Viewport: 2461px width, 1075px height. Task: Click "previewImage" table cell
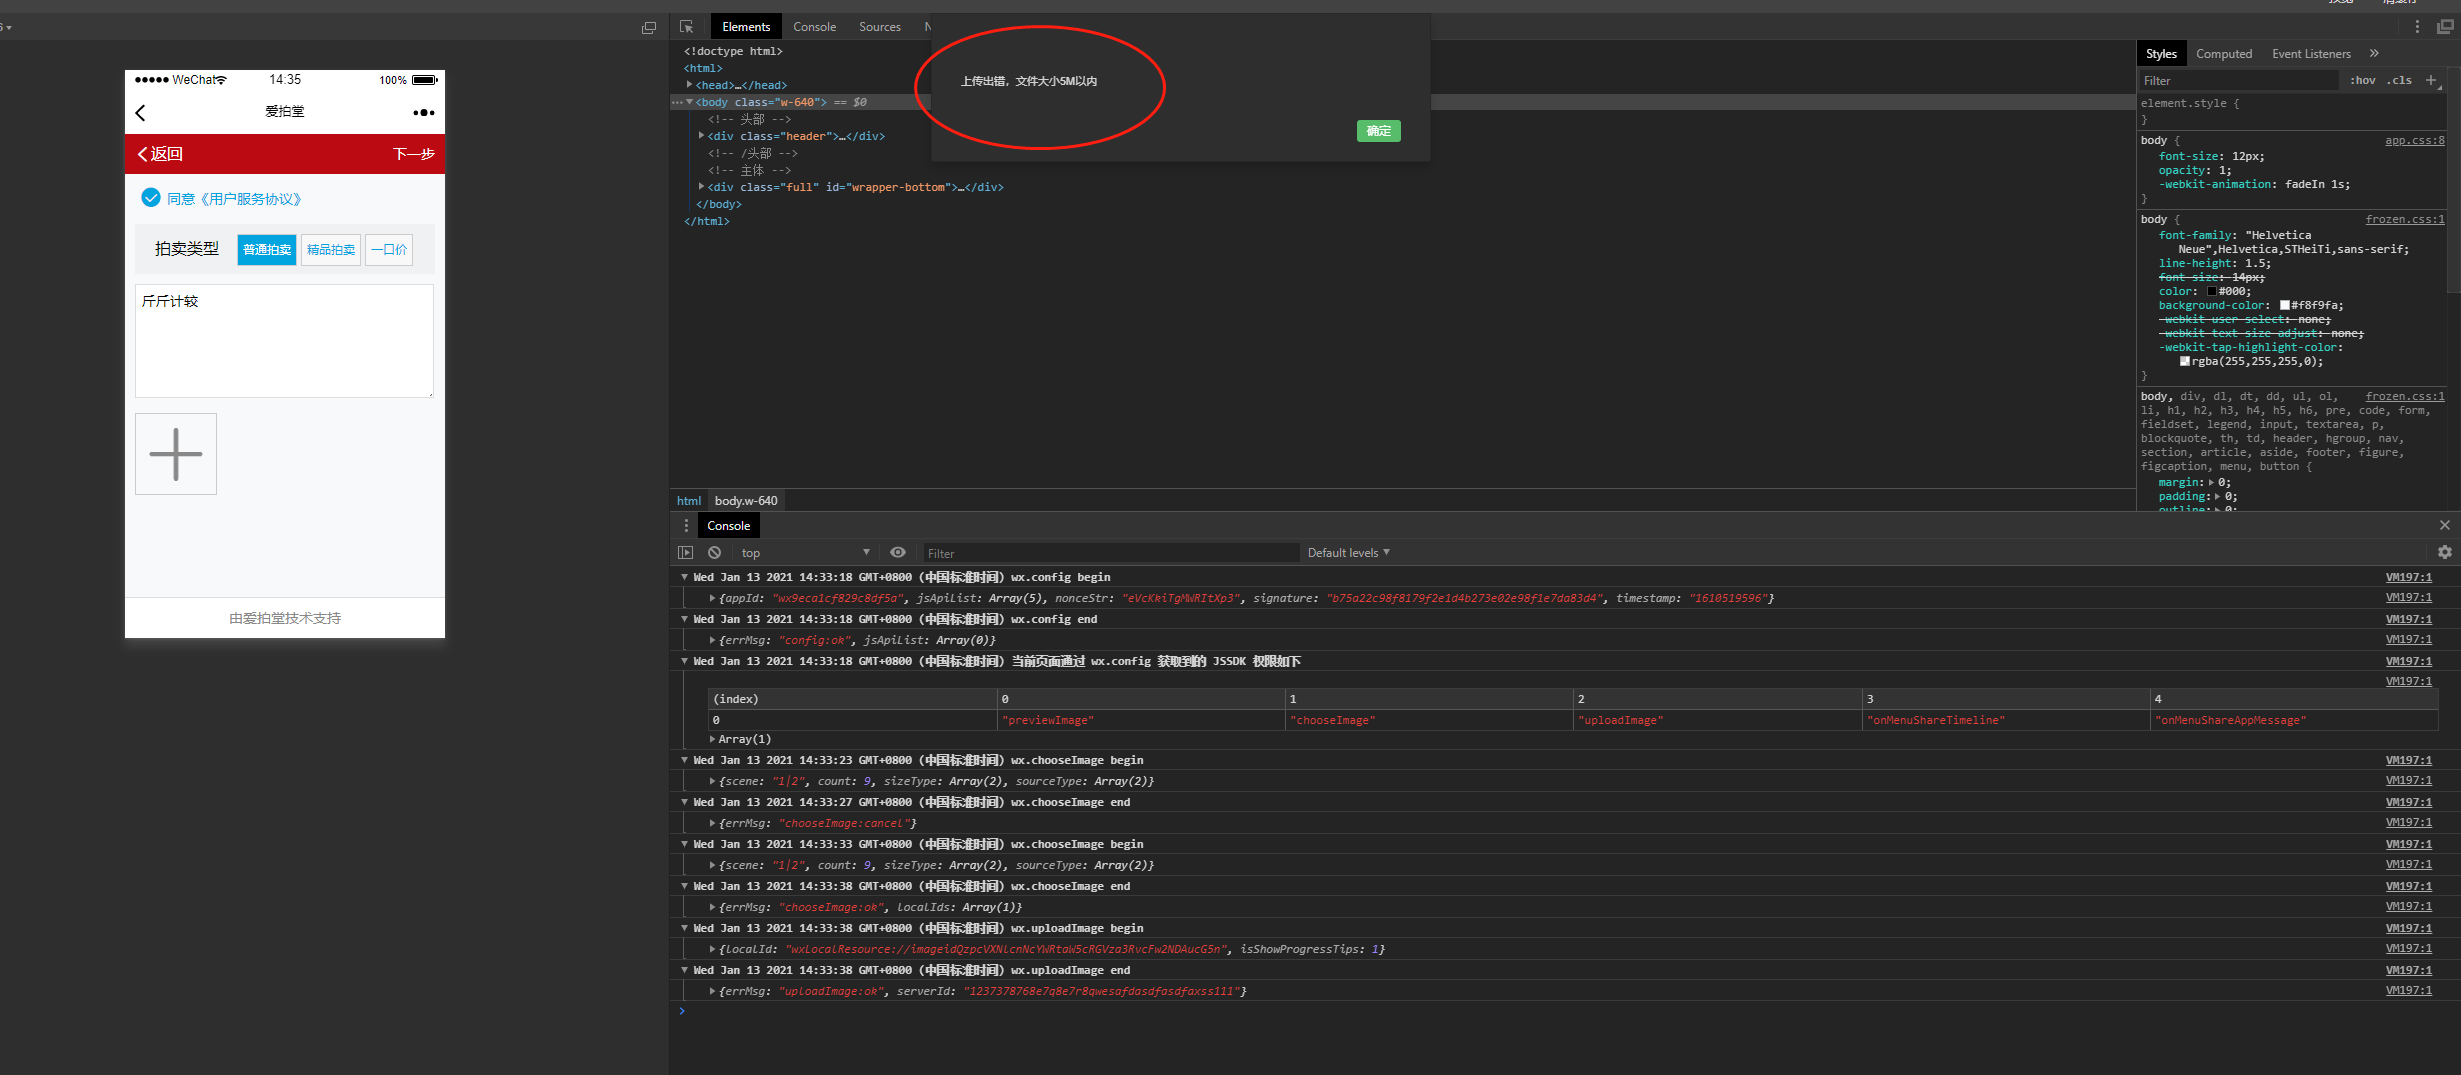[x=1141, y=720]
